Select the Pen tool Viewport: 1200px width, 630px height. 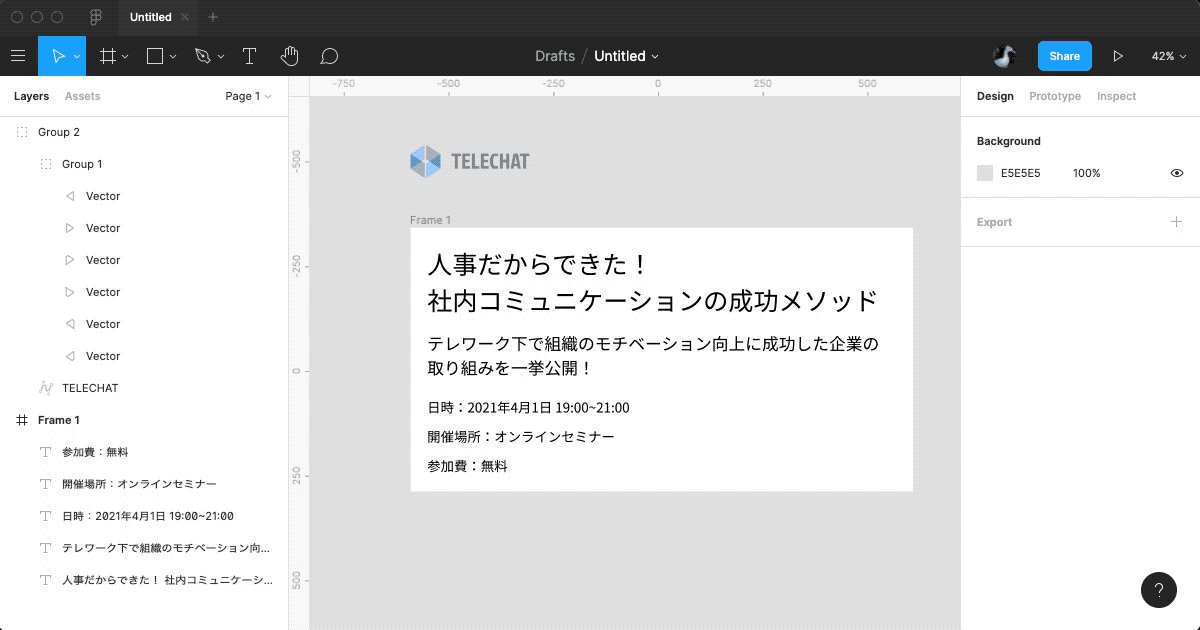point(203,56)
